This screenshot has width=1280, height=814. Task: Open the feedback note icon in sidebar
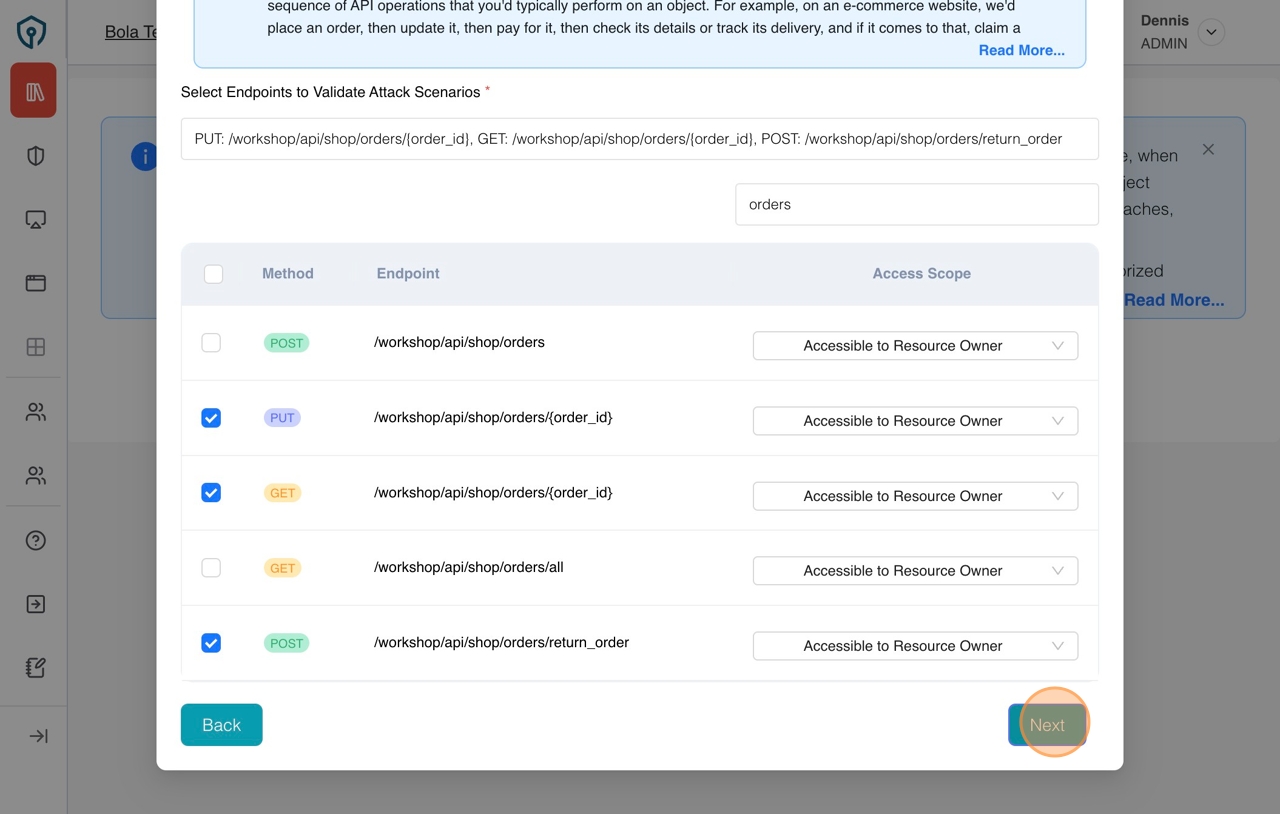click(33, 667)
